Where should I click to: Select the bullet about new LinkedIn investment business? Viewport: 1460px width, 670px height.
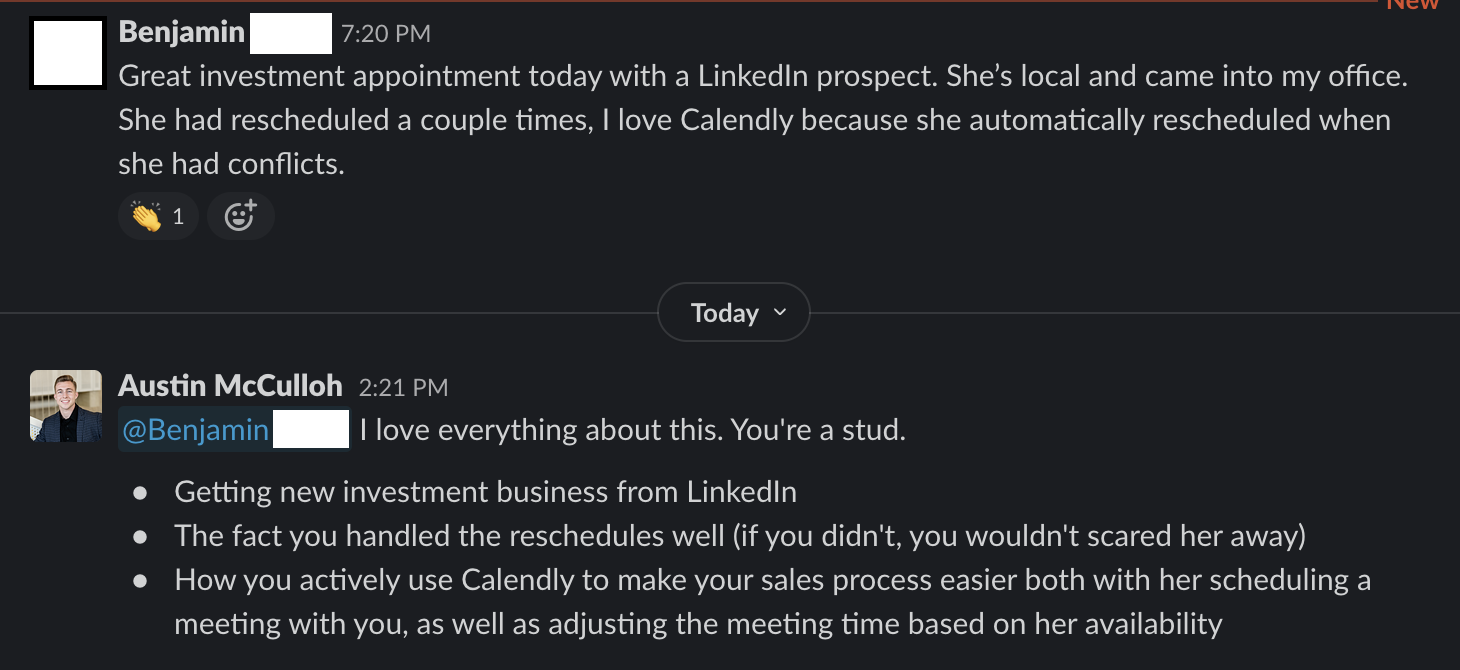485,492
